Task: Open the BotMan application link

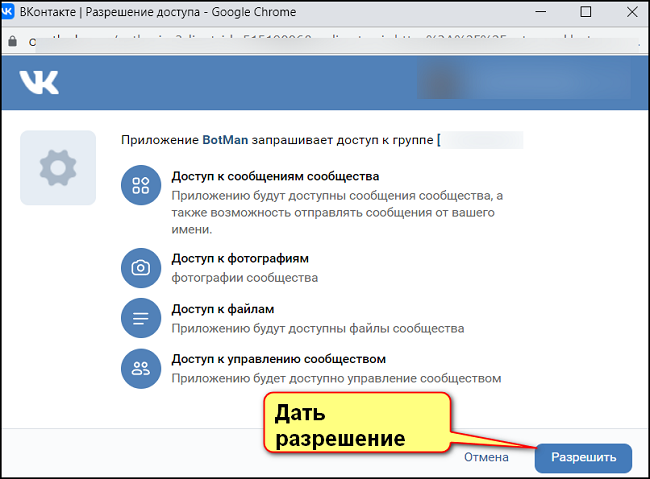Action: pyautogui.click(x=225, y=140)
